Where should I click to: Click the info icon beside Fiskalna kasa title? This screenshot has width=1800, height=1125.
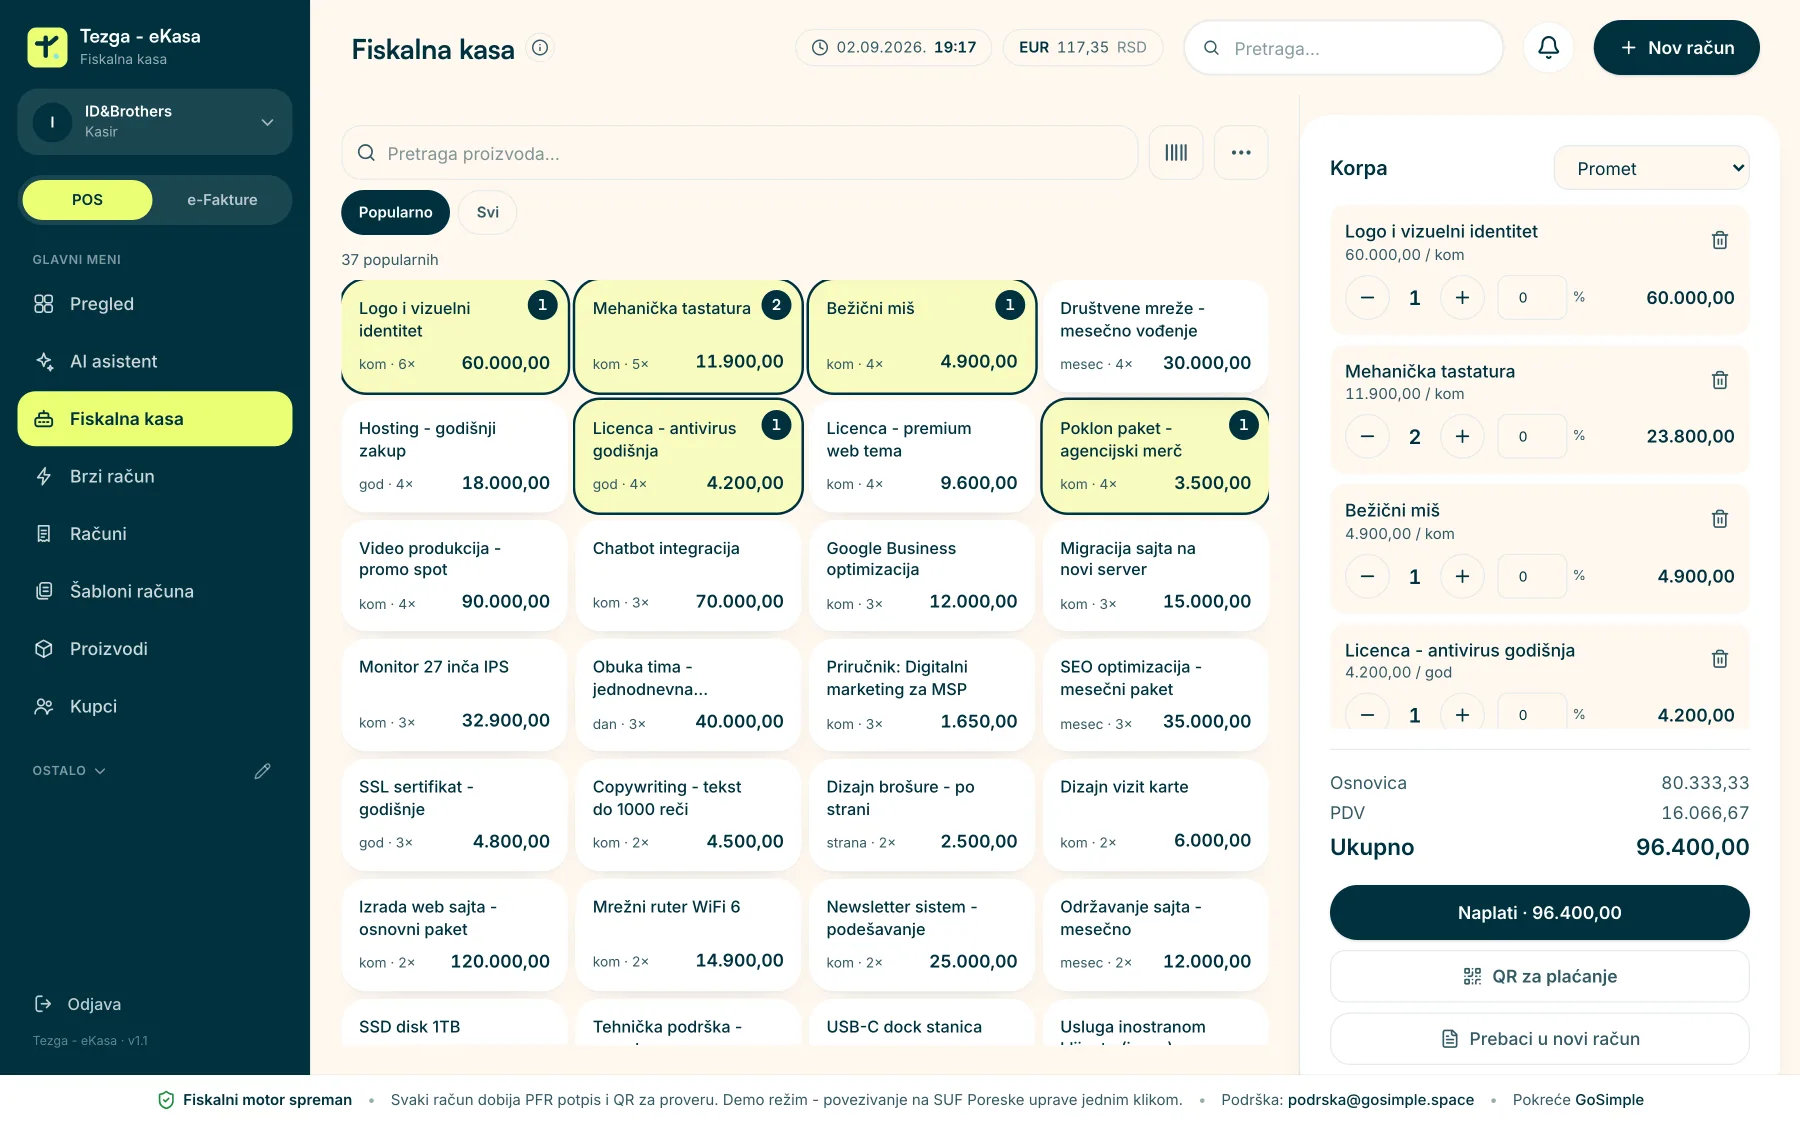click(x=540, y=47)
